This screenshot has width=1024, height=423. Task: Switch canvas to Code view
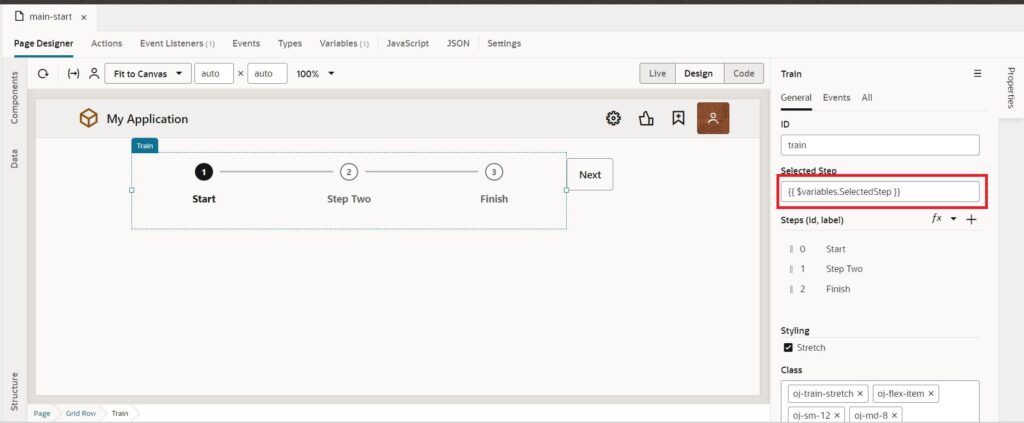[x=744, y=74]
